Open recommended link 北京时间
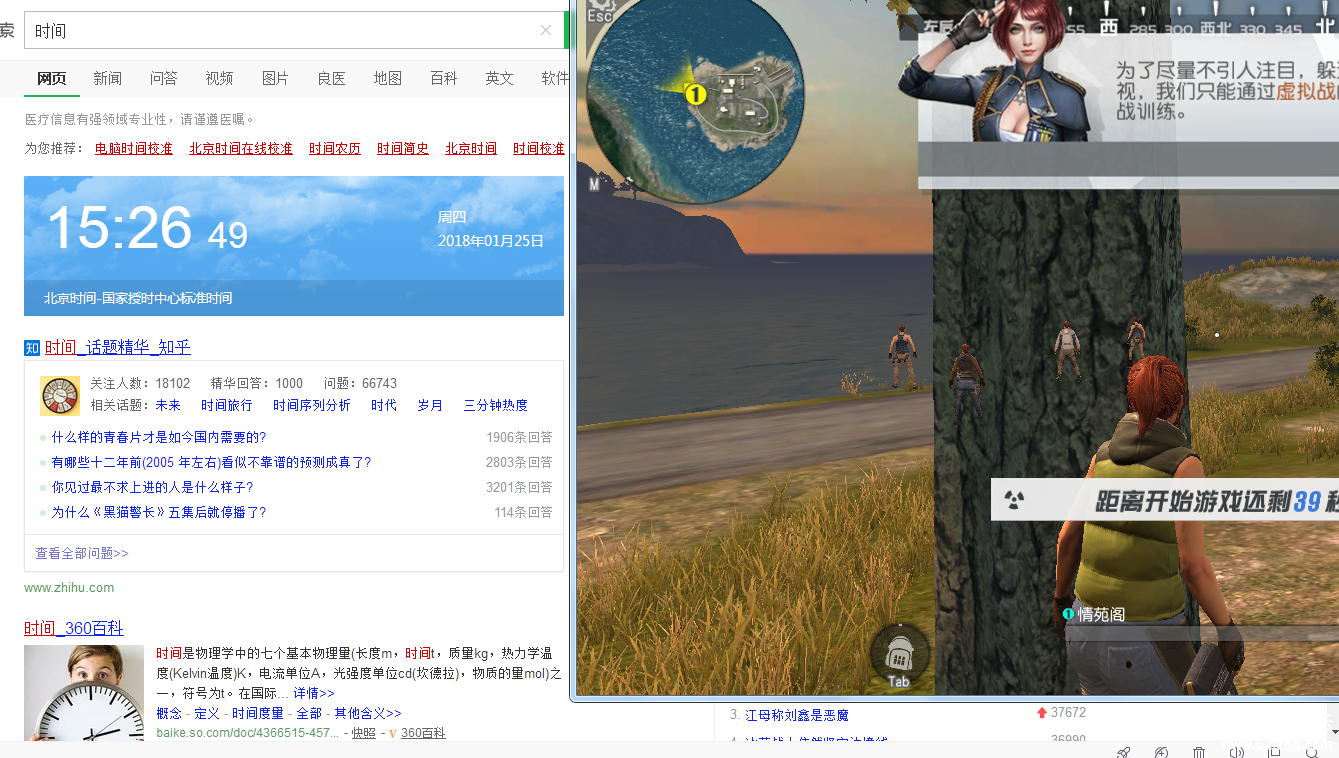Viewport: 1339px width, 758px height. click(471, 148)
